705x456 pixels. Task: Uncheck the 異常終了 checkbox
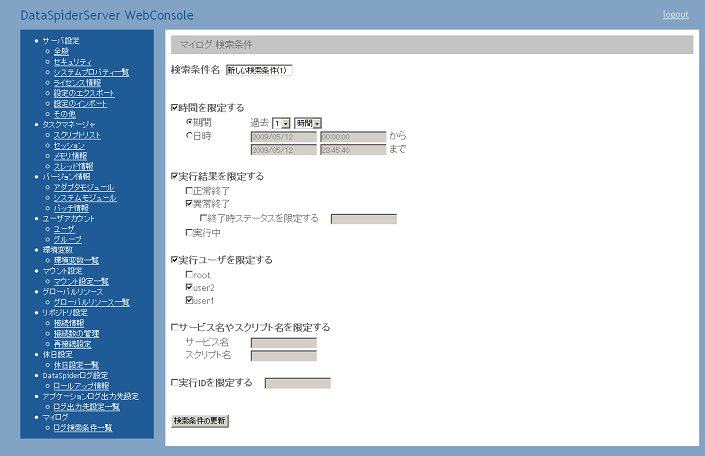click(189, 203)
